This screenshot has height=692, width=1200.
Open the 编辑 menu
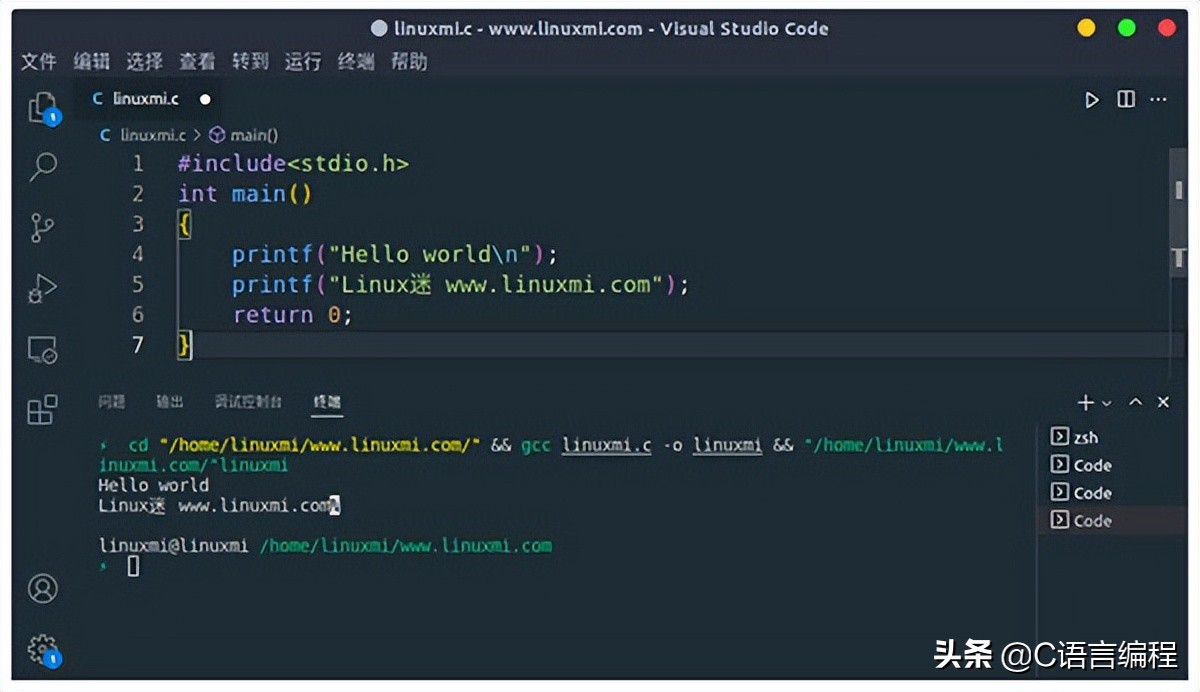tap(91, 62)
